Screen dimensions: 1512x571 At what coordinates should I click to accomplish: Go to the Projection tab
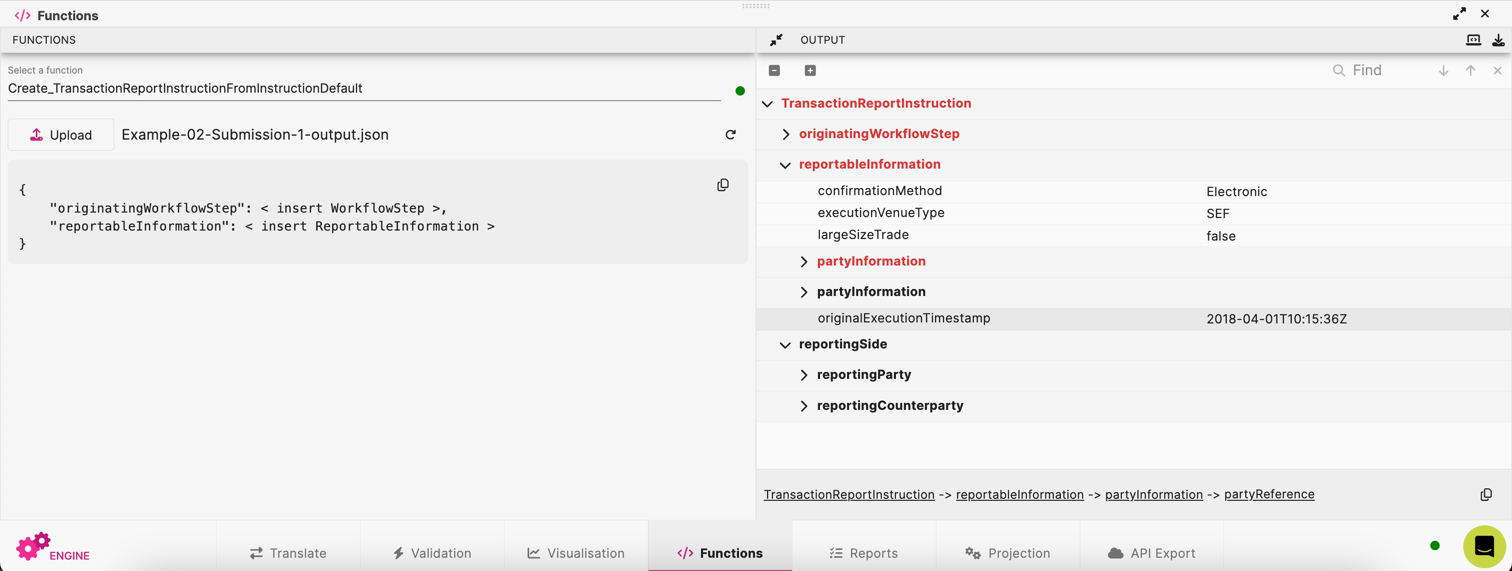1008,553
